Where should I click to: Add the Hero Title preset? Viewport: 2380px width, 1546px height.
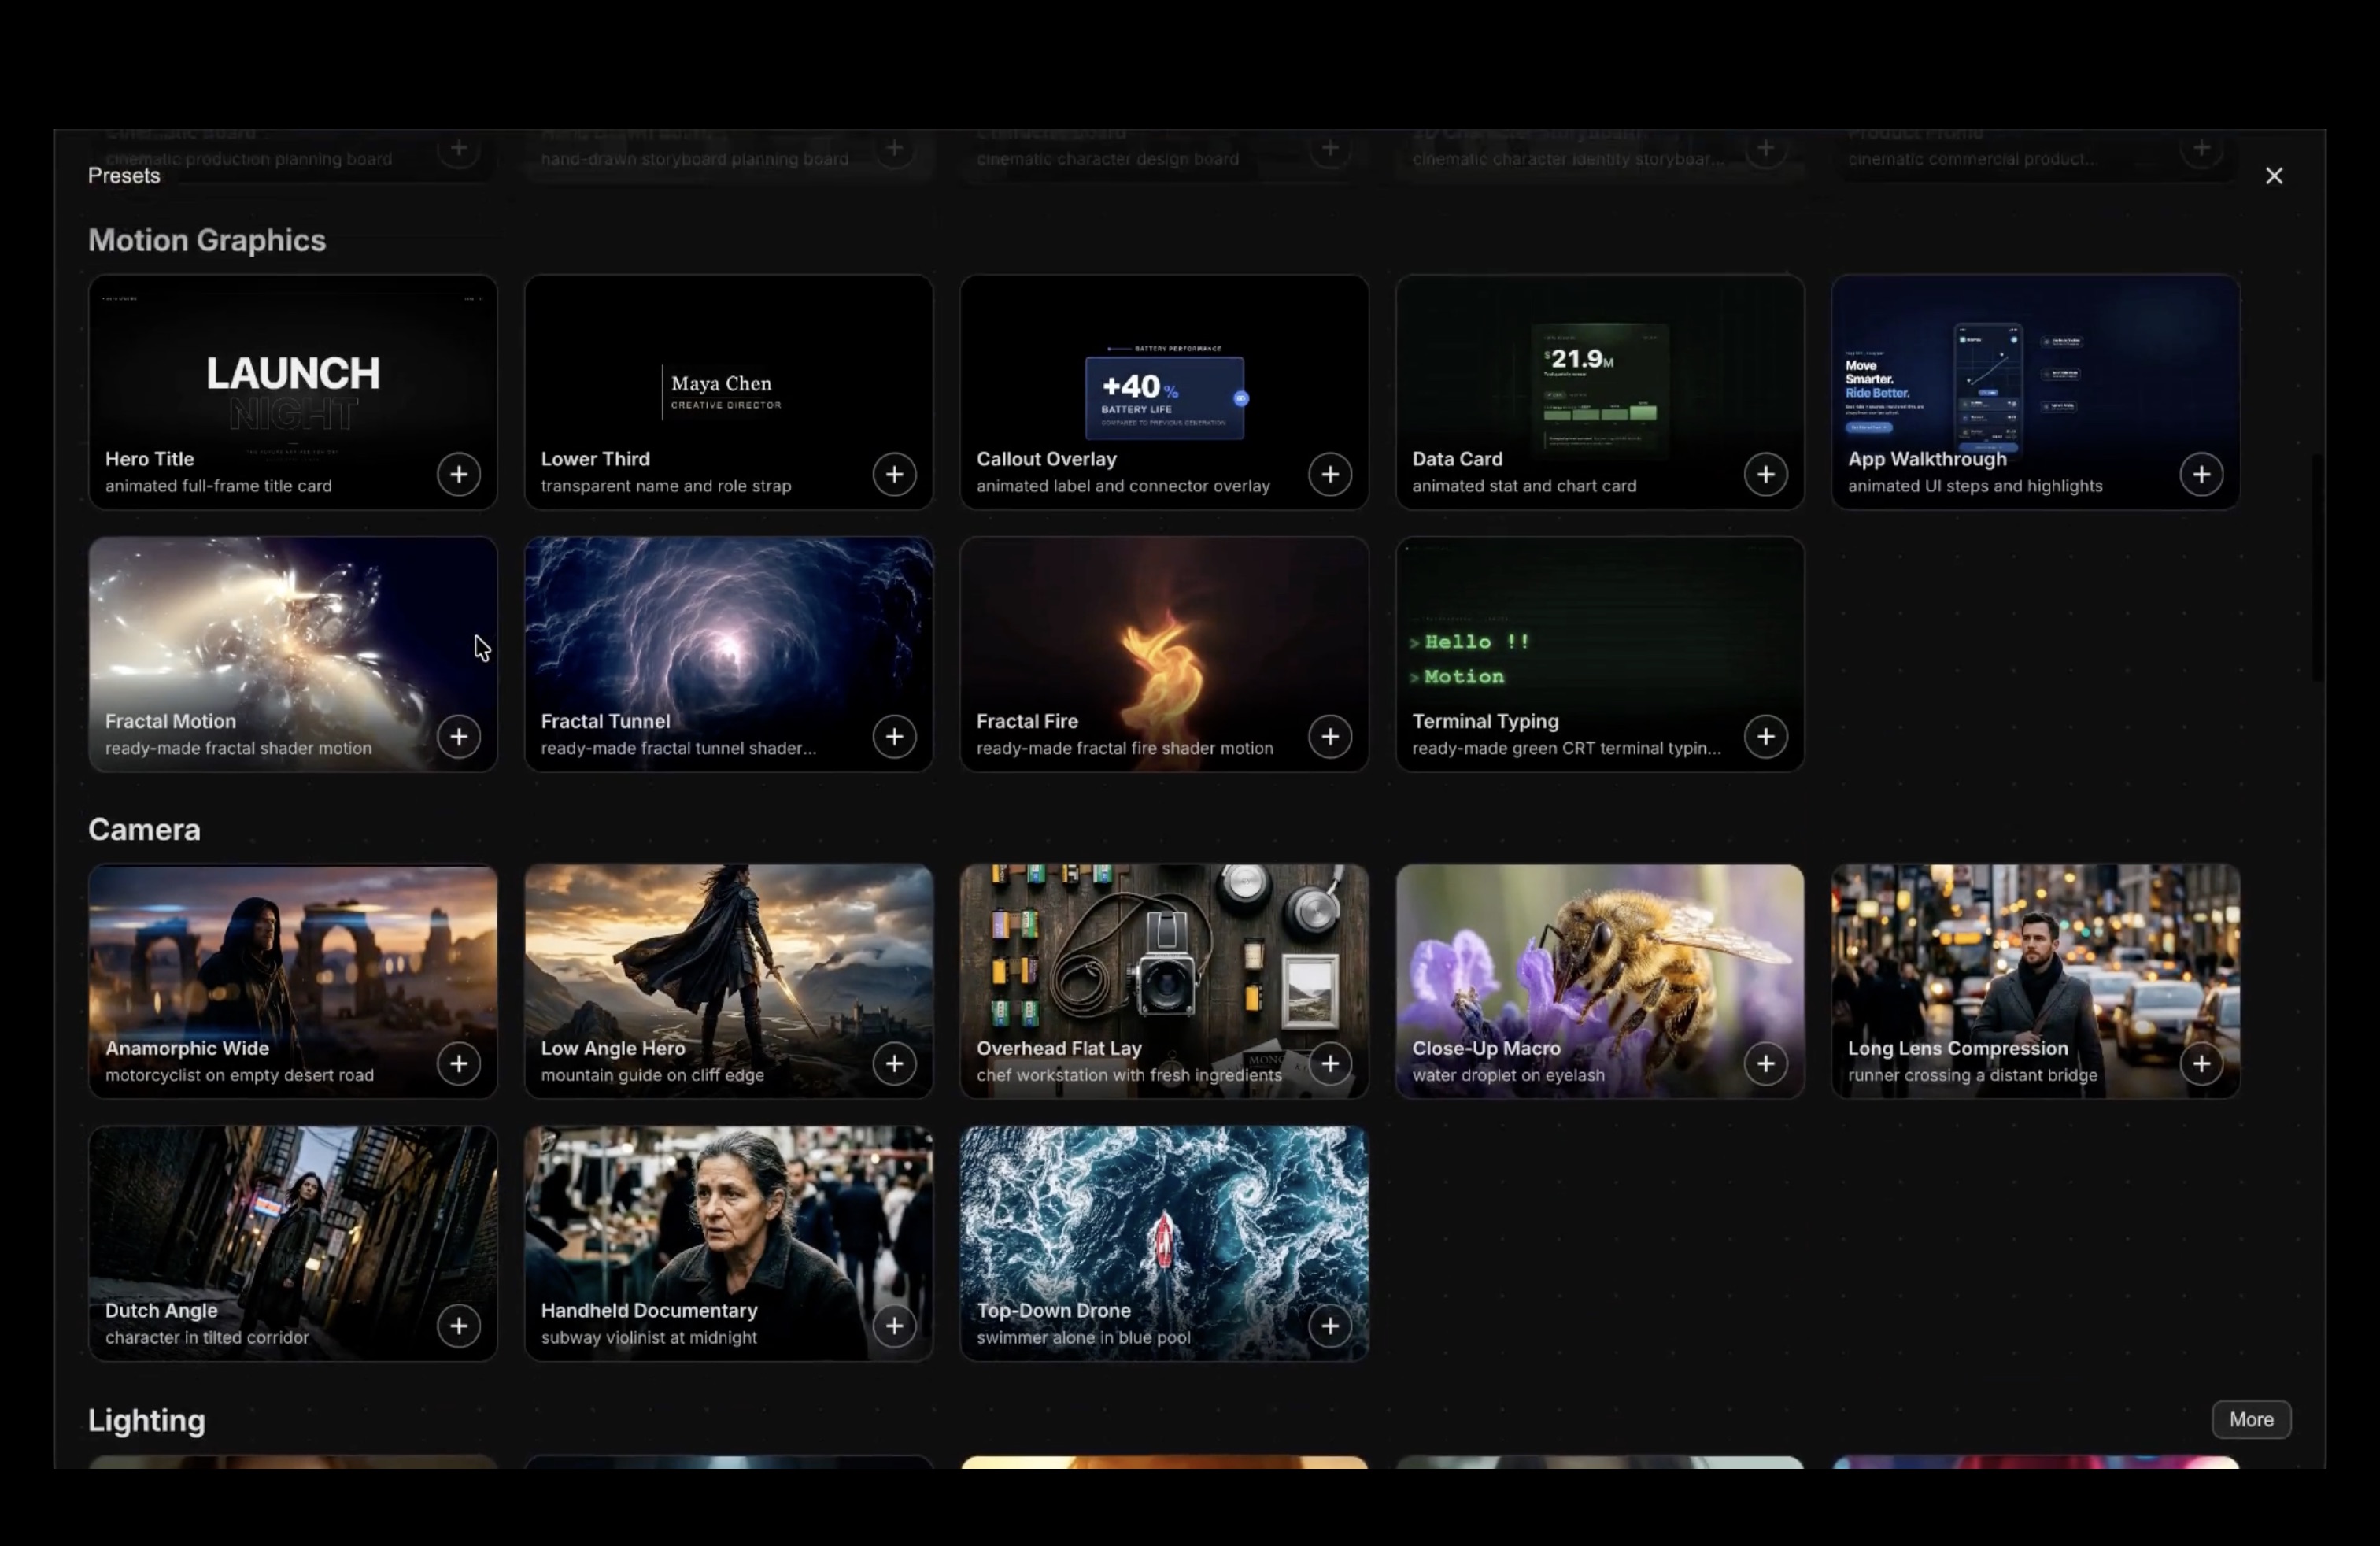point(459,474)
